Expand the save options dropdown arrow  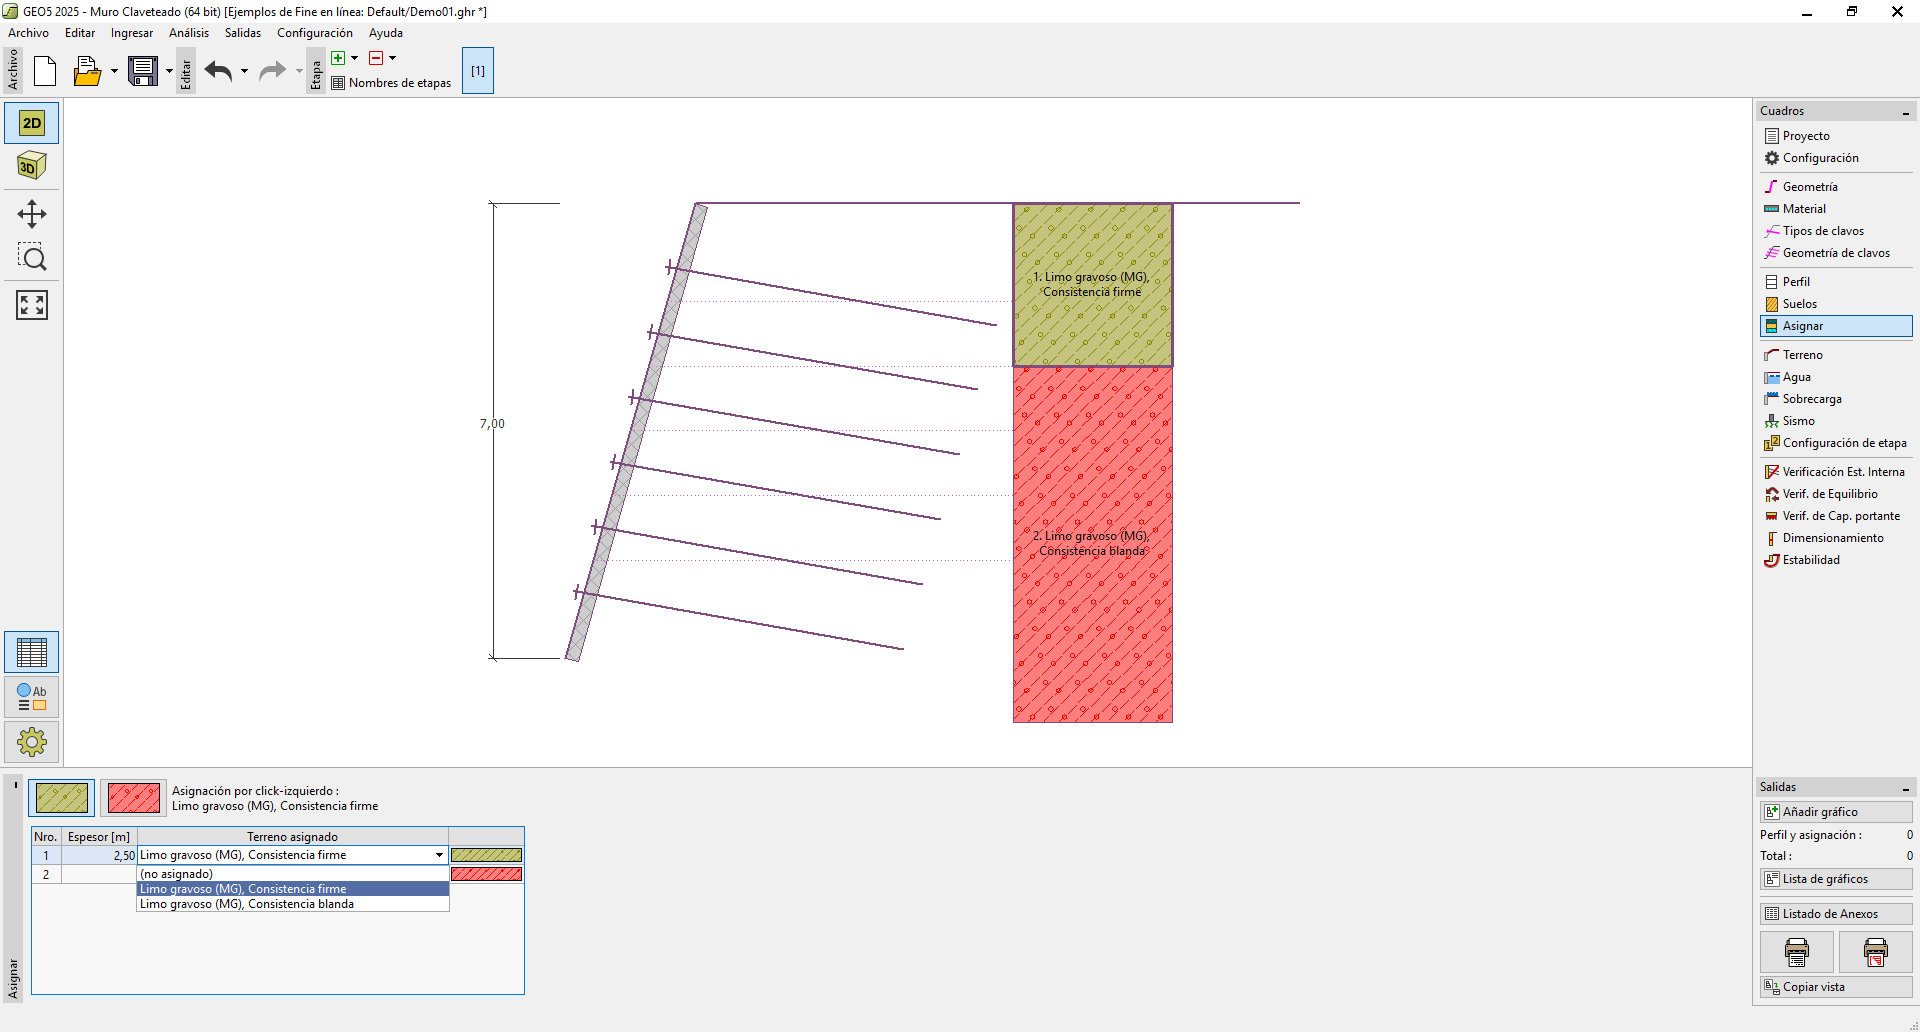[169, 71]
